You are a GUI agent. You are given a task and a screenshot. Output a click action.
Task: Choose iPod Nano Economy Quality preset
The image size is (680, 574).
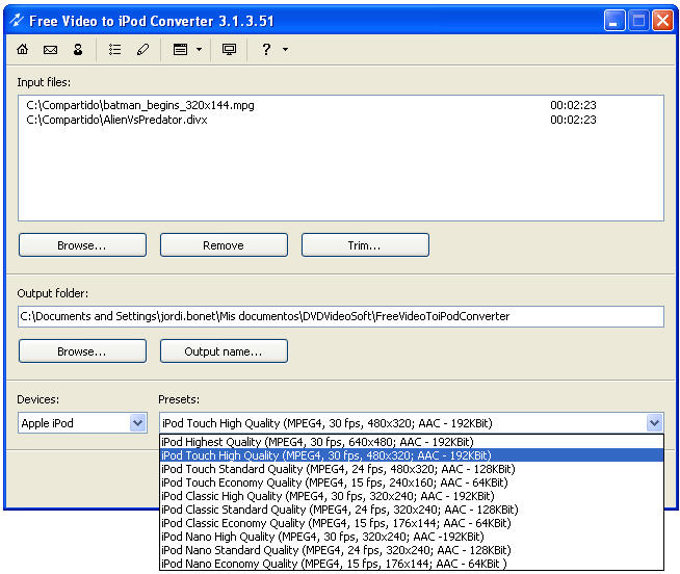[412, 564]
